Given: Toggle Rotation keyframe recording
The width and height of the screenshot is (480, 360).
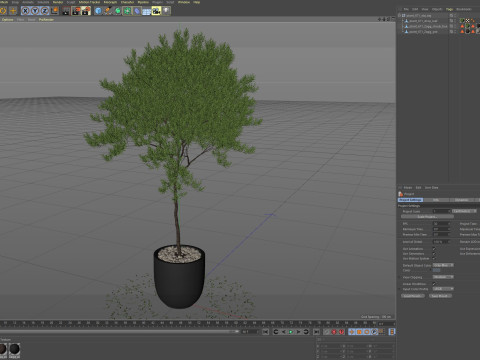Looking at the screenshot, I should (367, 332).
